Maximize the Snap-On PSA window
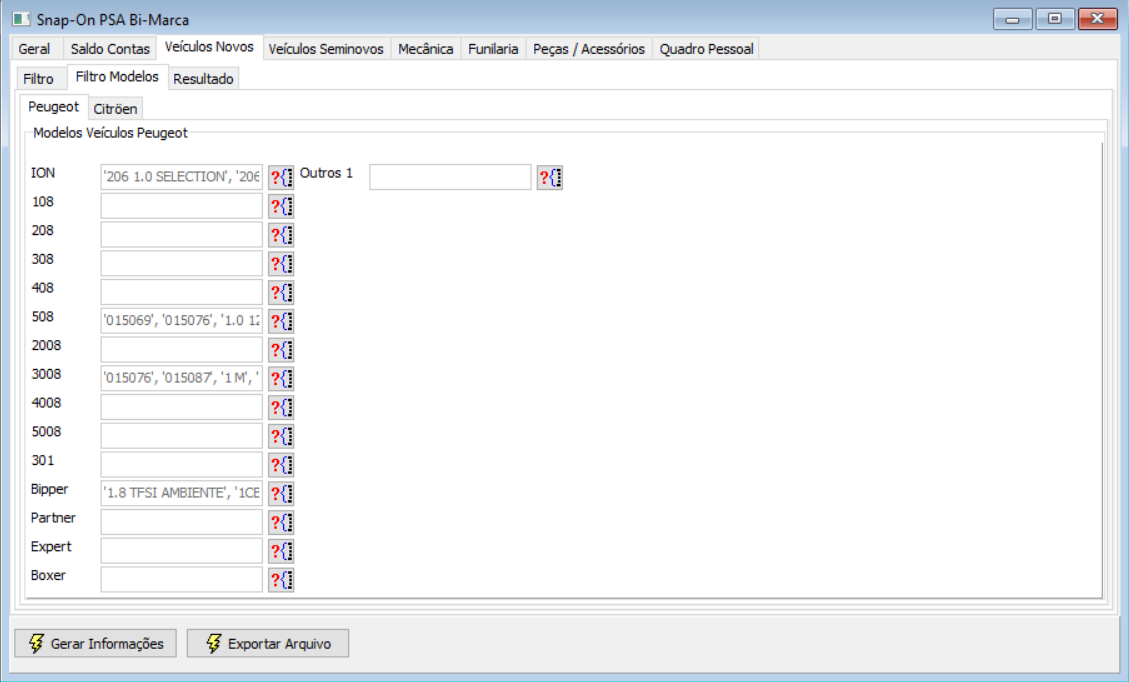Image resolution: width=1129 pixels, height=682 pixels. click(x=1055, y=19)
